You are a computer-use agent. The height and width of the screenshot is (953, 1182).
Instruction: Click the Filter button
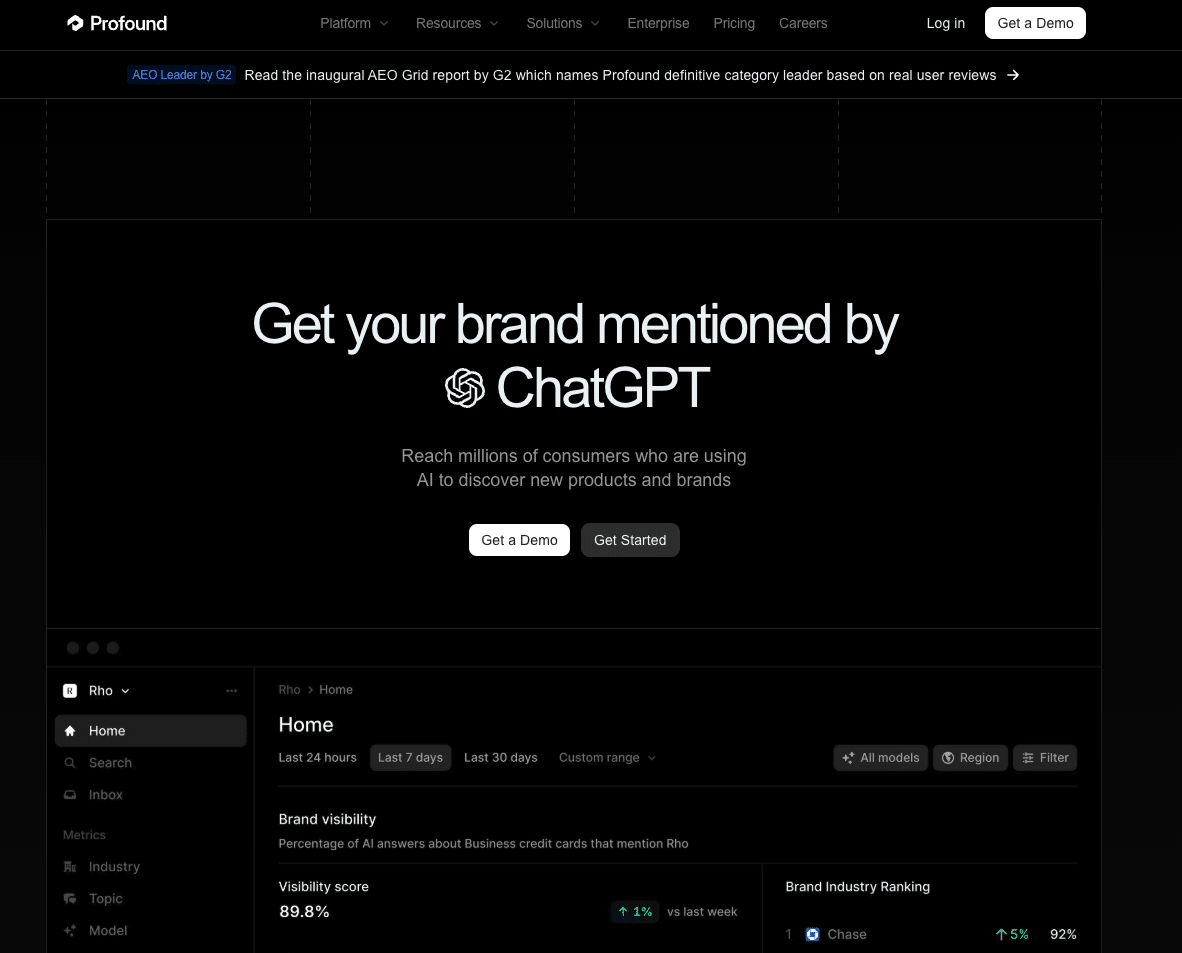click(x=1045, y=758)
